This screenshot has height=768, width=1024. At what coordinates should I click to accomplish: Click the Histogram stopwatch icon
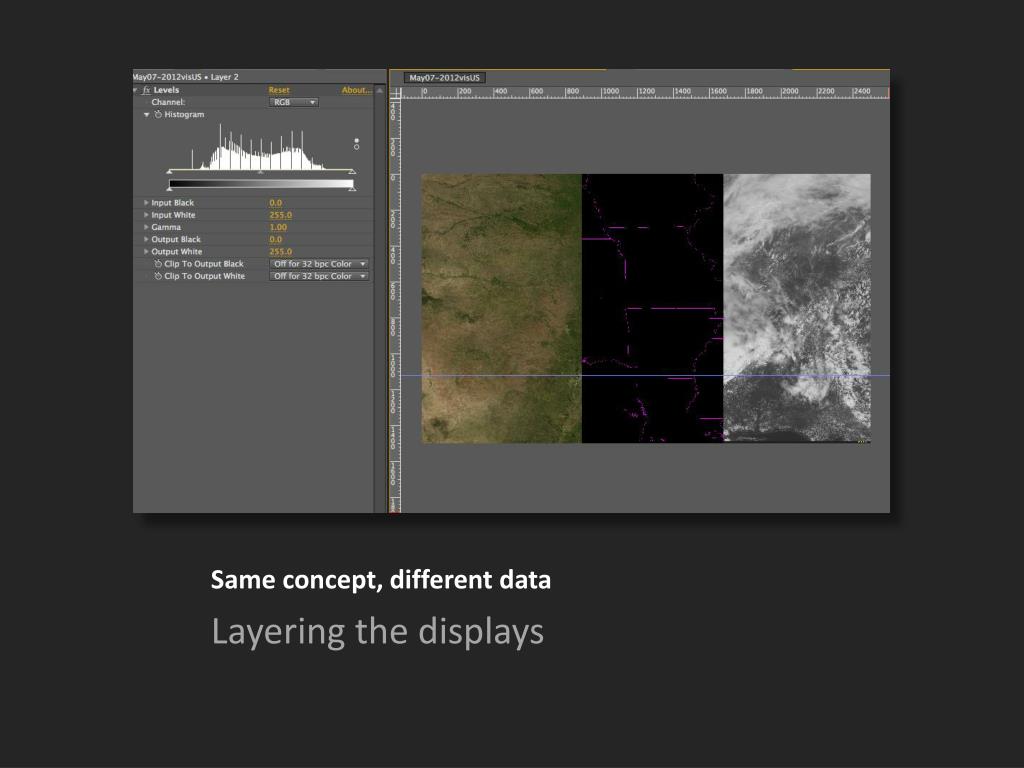click(158, 115)
